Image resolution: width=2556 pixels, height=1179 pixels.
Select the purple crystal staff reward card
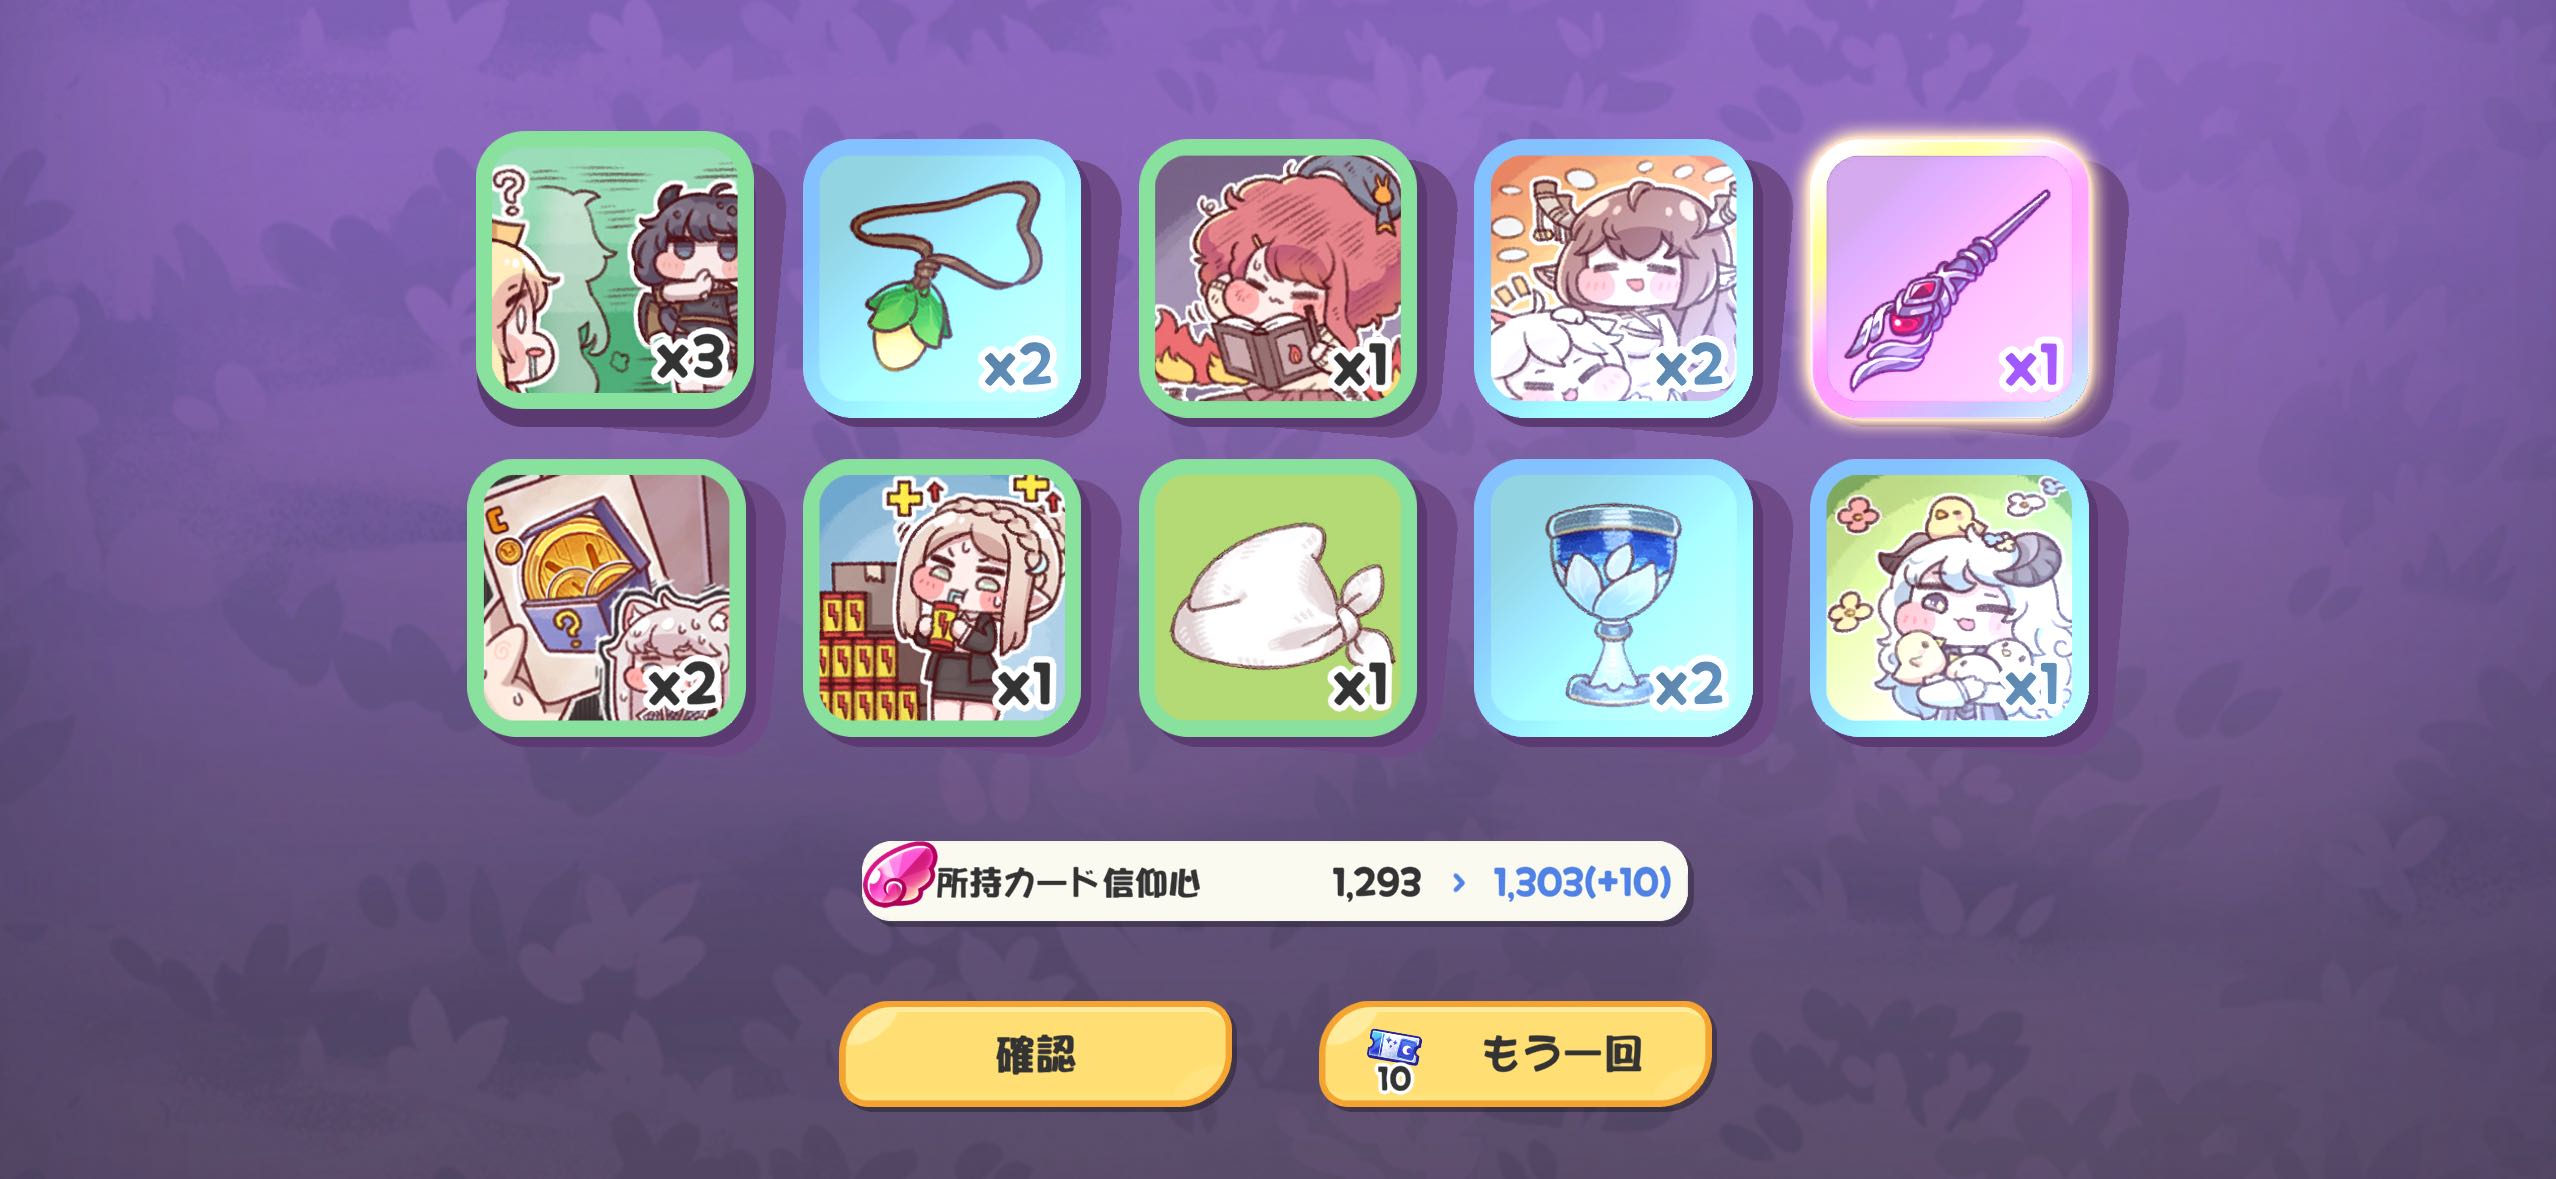click(x=1949, y=279)
